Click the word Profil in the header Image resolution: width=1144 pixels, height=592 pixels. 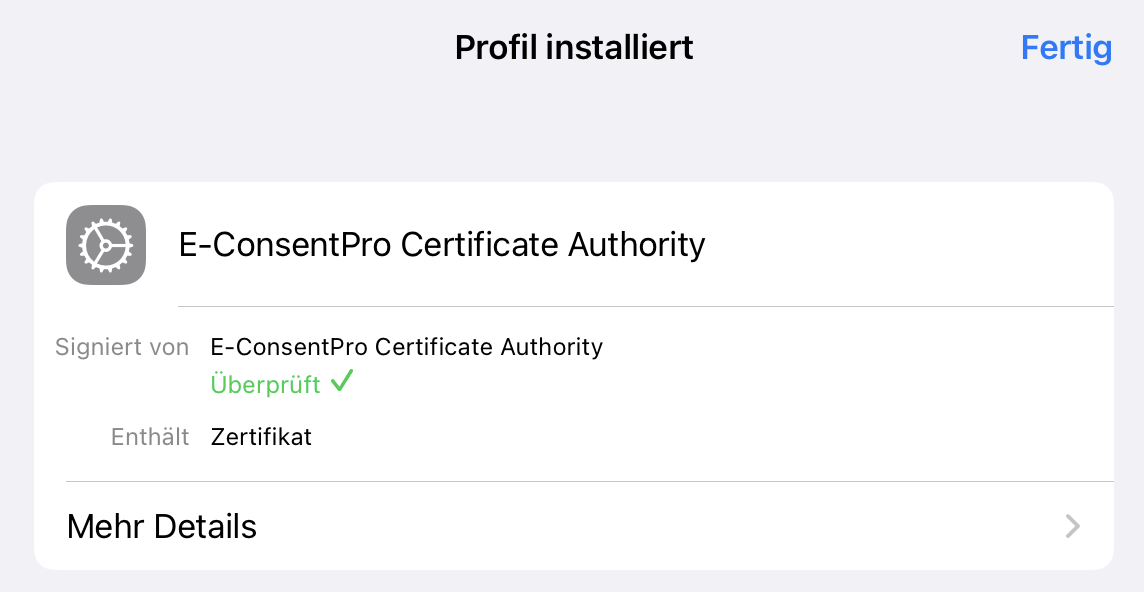[495, 47]
